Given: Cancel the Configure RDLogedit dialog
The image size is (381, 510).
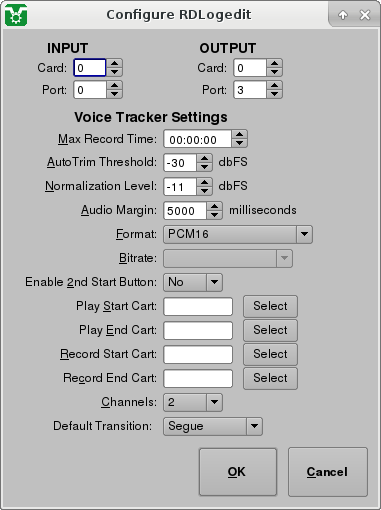Looking at the screenshot, I should click(x=328, y=472).
